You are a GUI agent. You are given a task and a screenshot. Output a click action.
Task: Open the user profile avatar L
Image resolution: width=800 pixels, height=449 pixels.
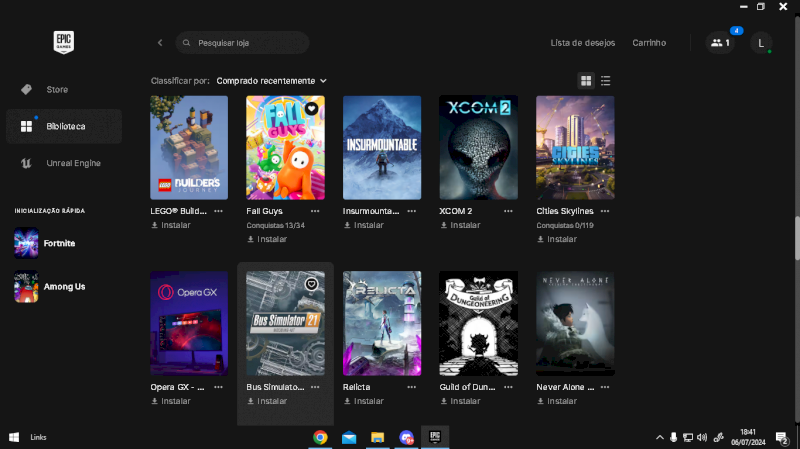click(x=761, y=43)
